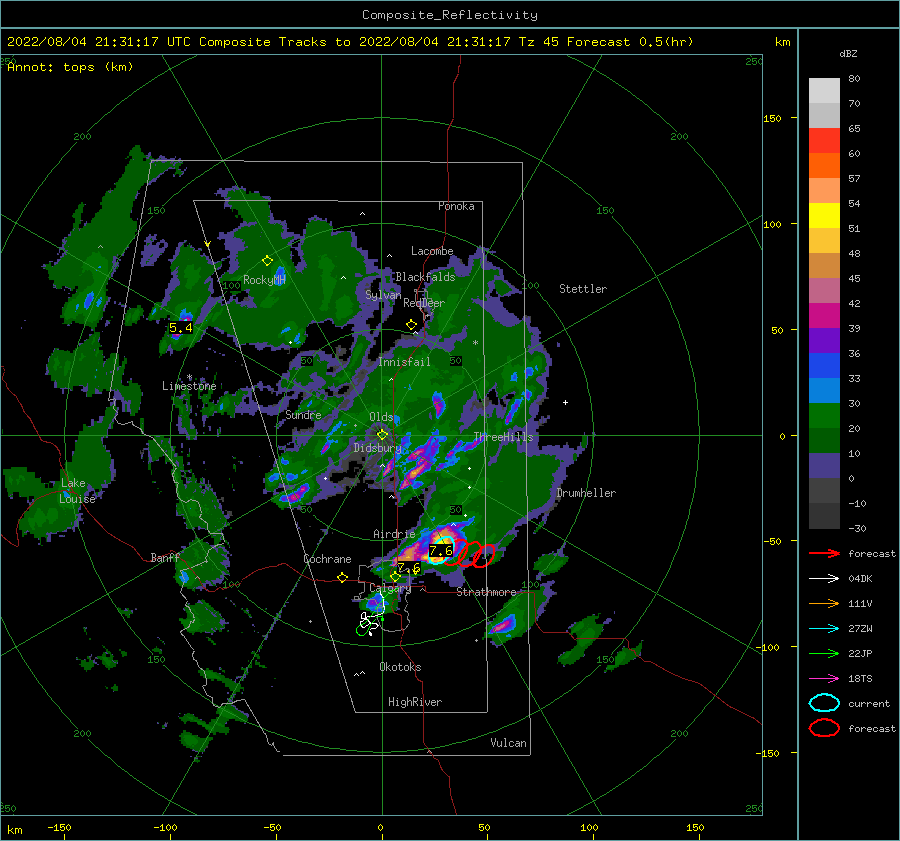Pick the cyan 27ZW track arrow in legend
The image size is (900, 841).
(x=824, y=629)
